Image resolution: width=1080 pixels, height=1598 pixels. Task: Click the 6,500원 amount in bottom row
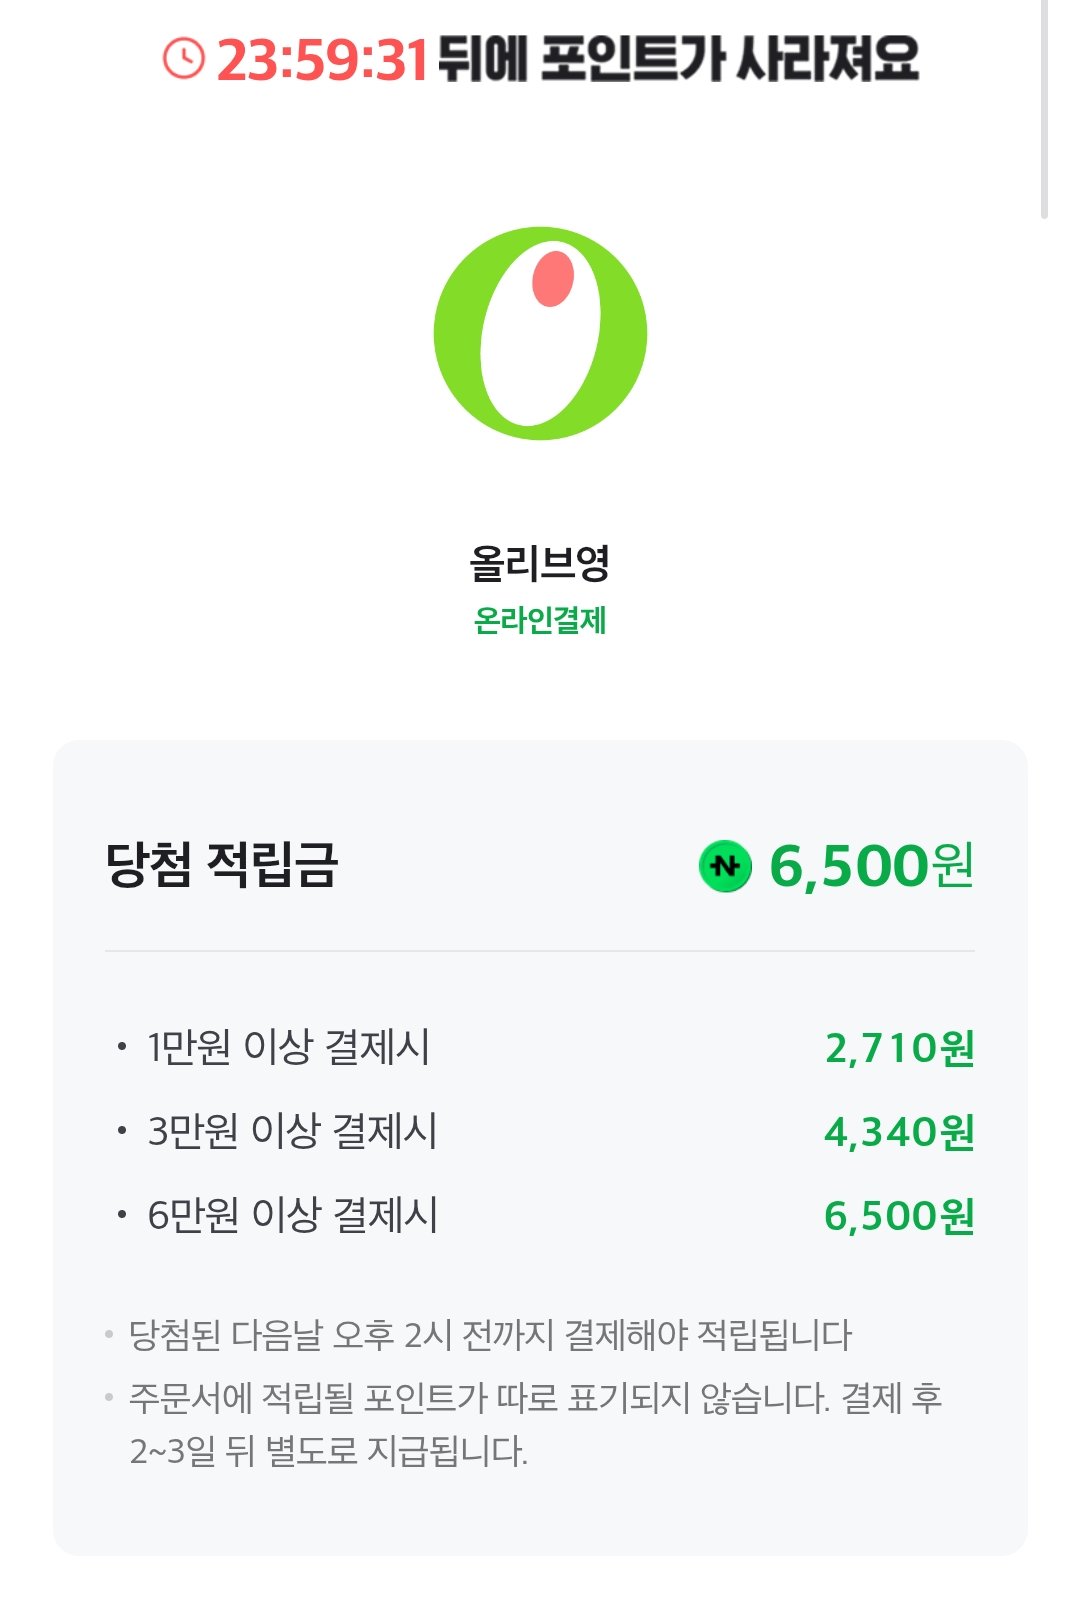pos(899,1216)
